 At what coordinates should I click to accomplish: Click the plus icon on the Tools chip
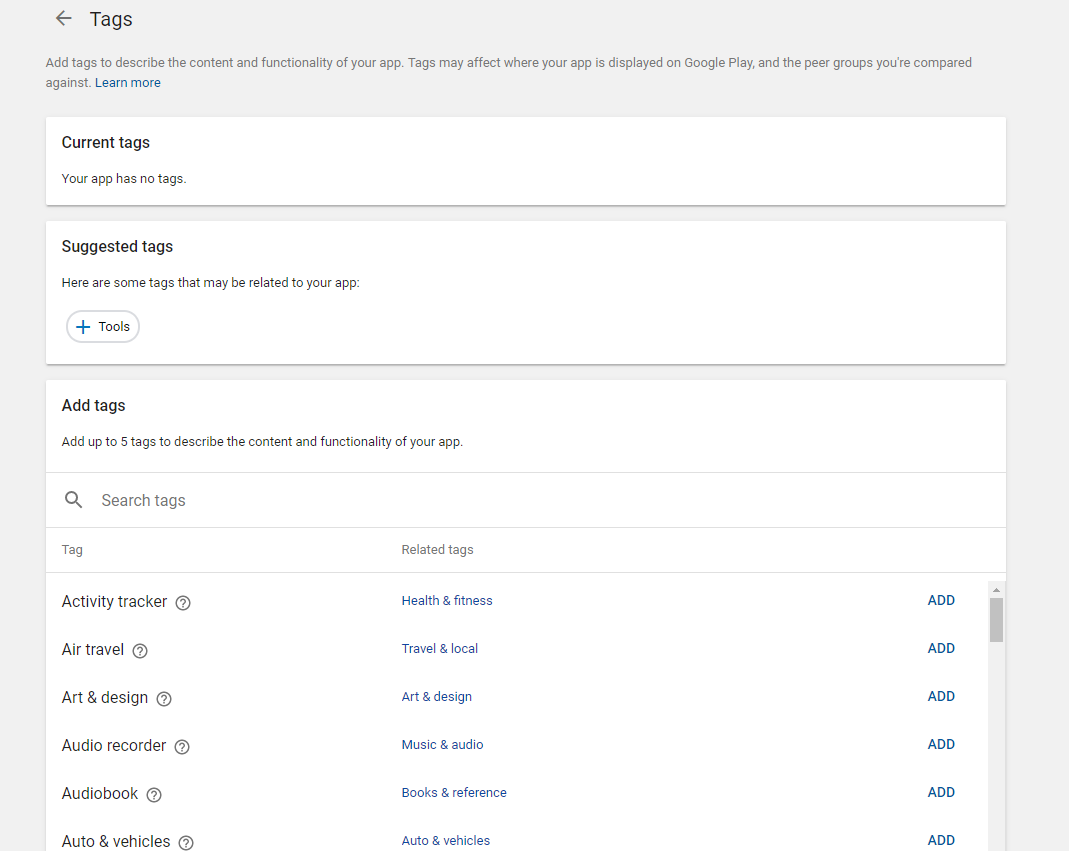click(84, 326)
